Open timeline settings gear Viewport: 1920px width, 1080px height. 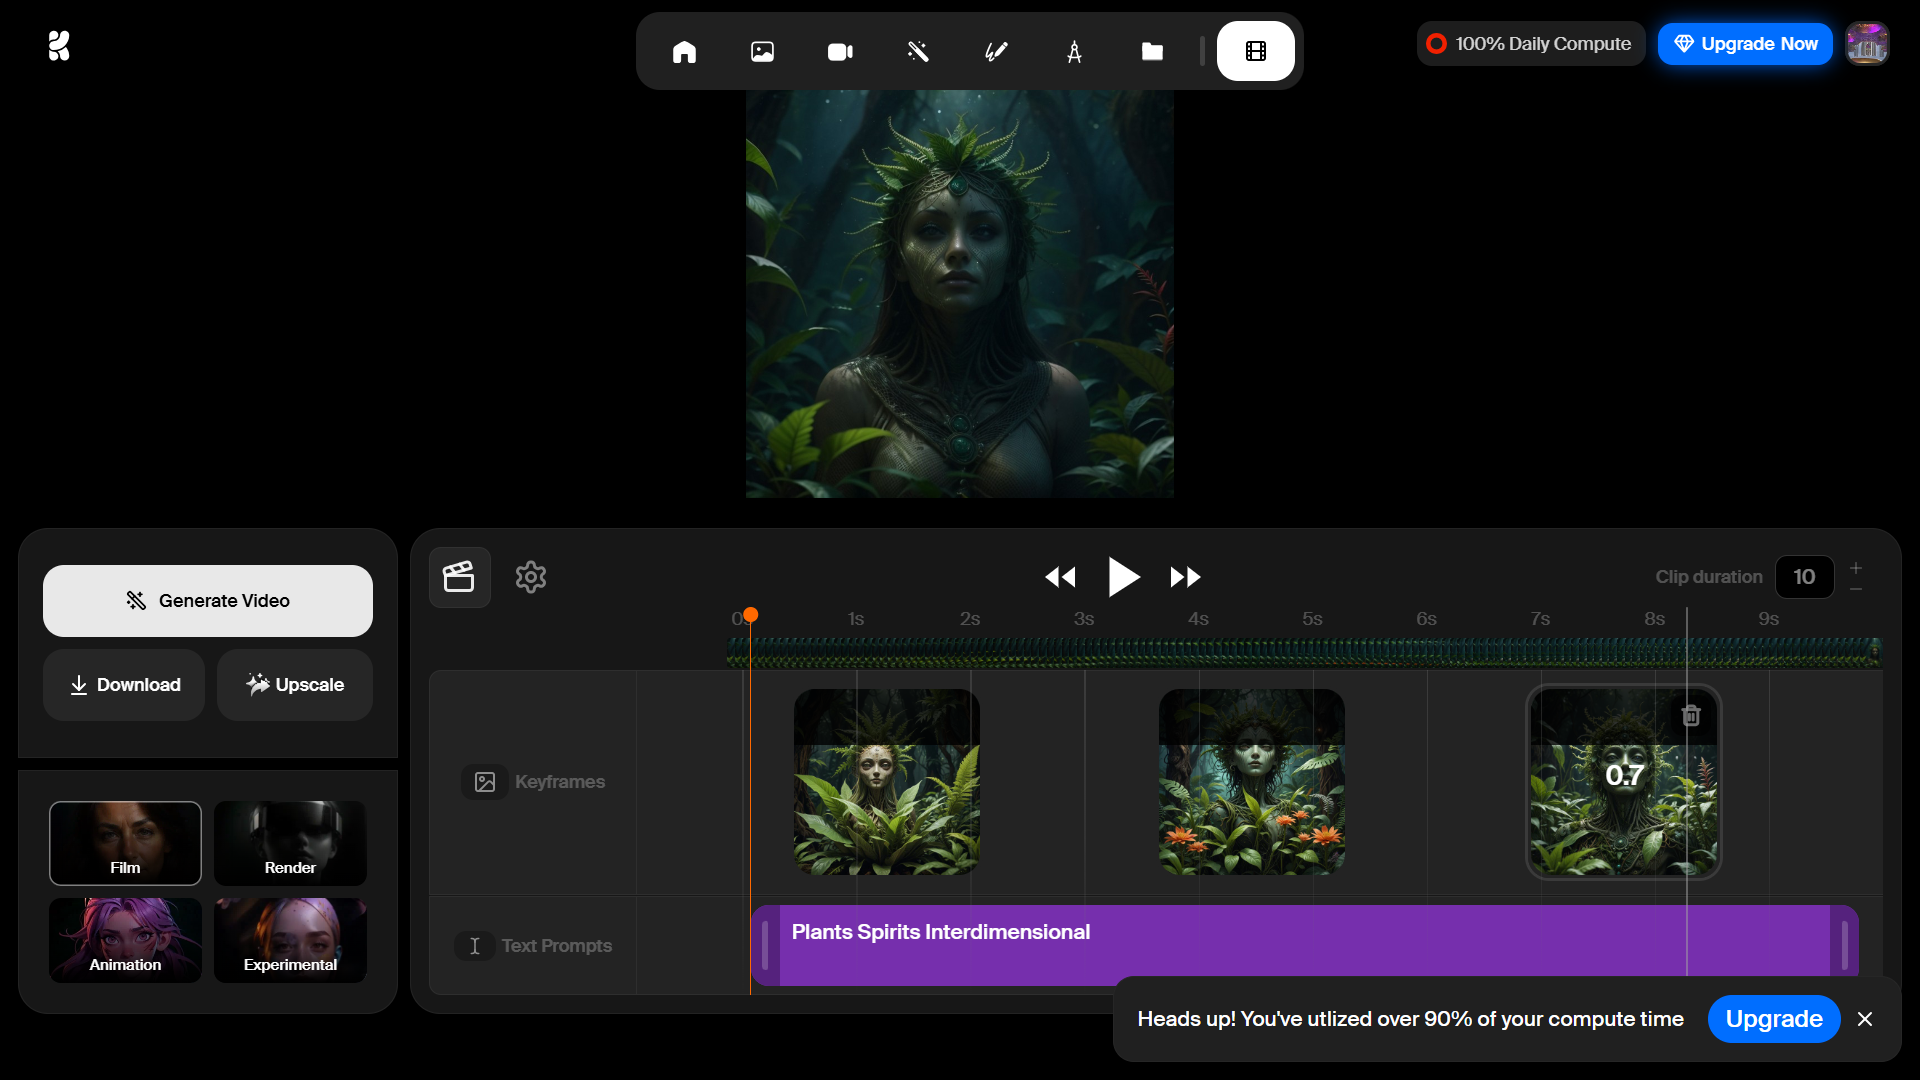(531, 577)
